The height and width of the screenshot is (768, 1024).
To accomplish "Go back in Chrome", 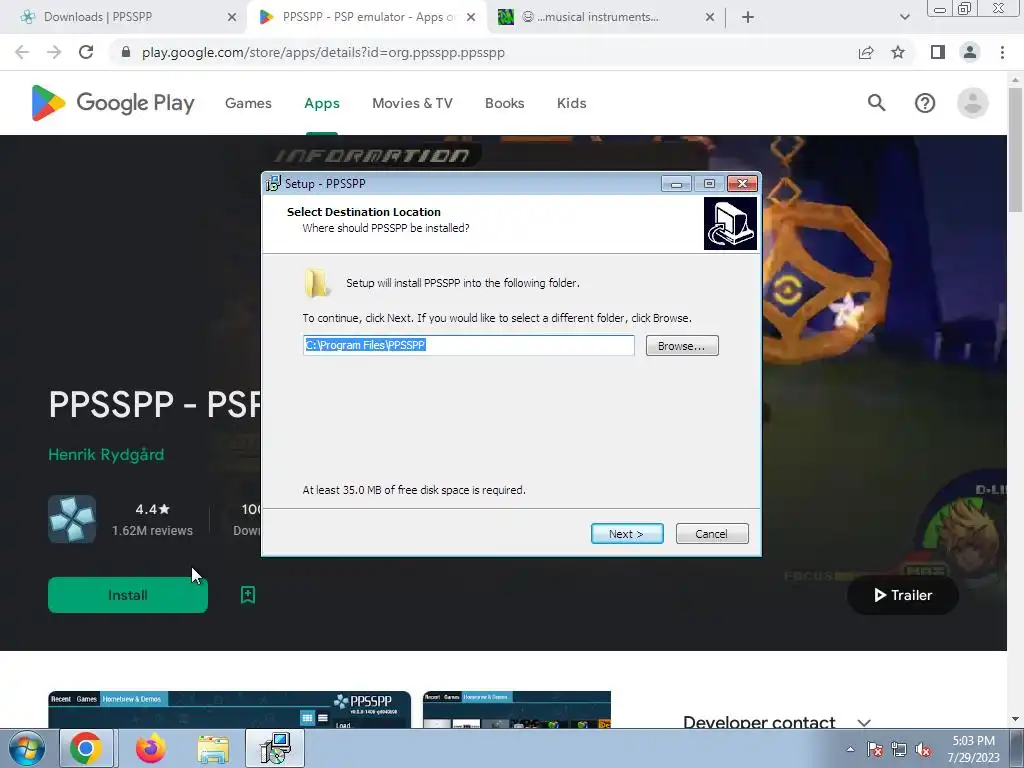I will point(22,52).
